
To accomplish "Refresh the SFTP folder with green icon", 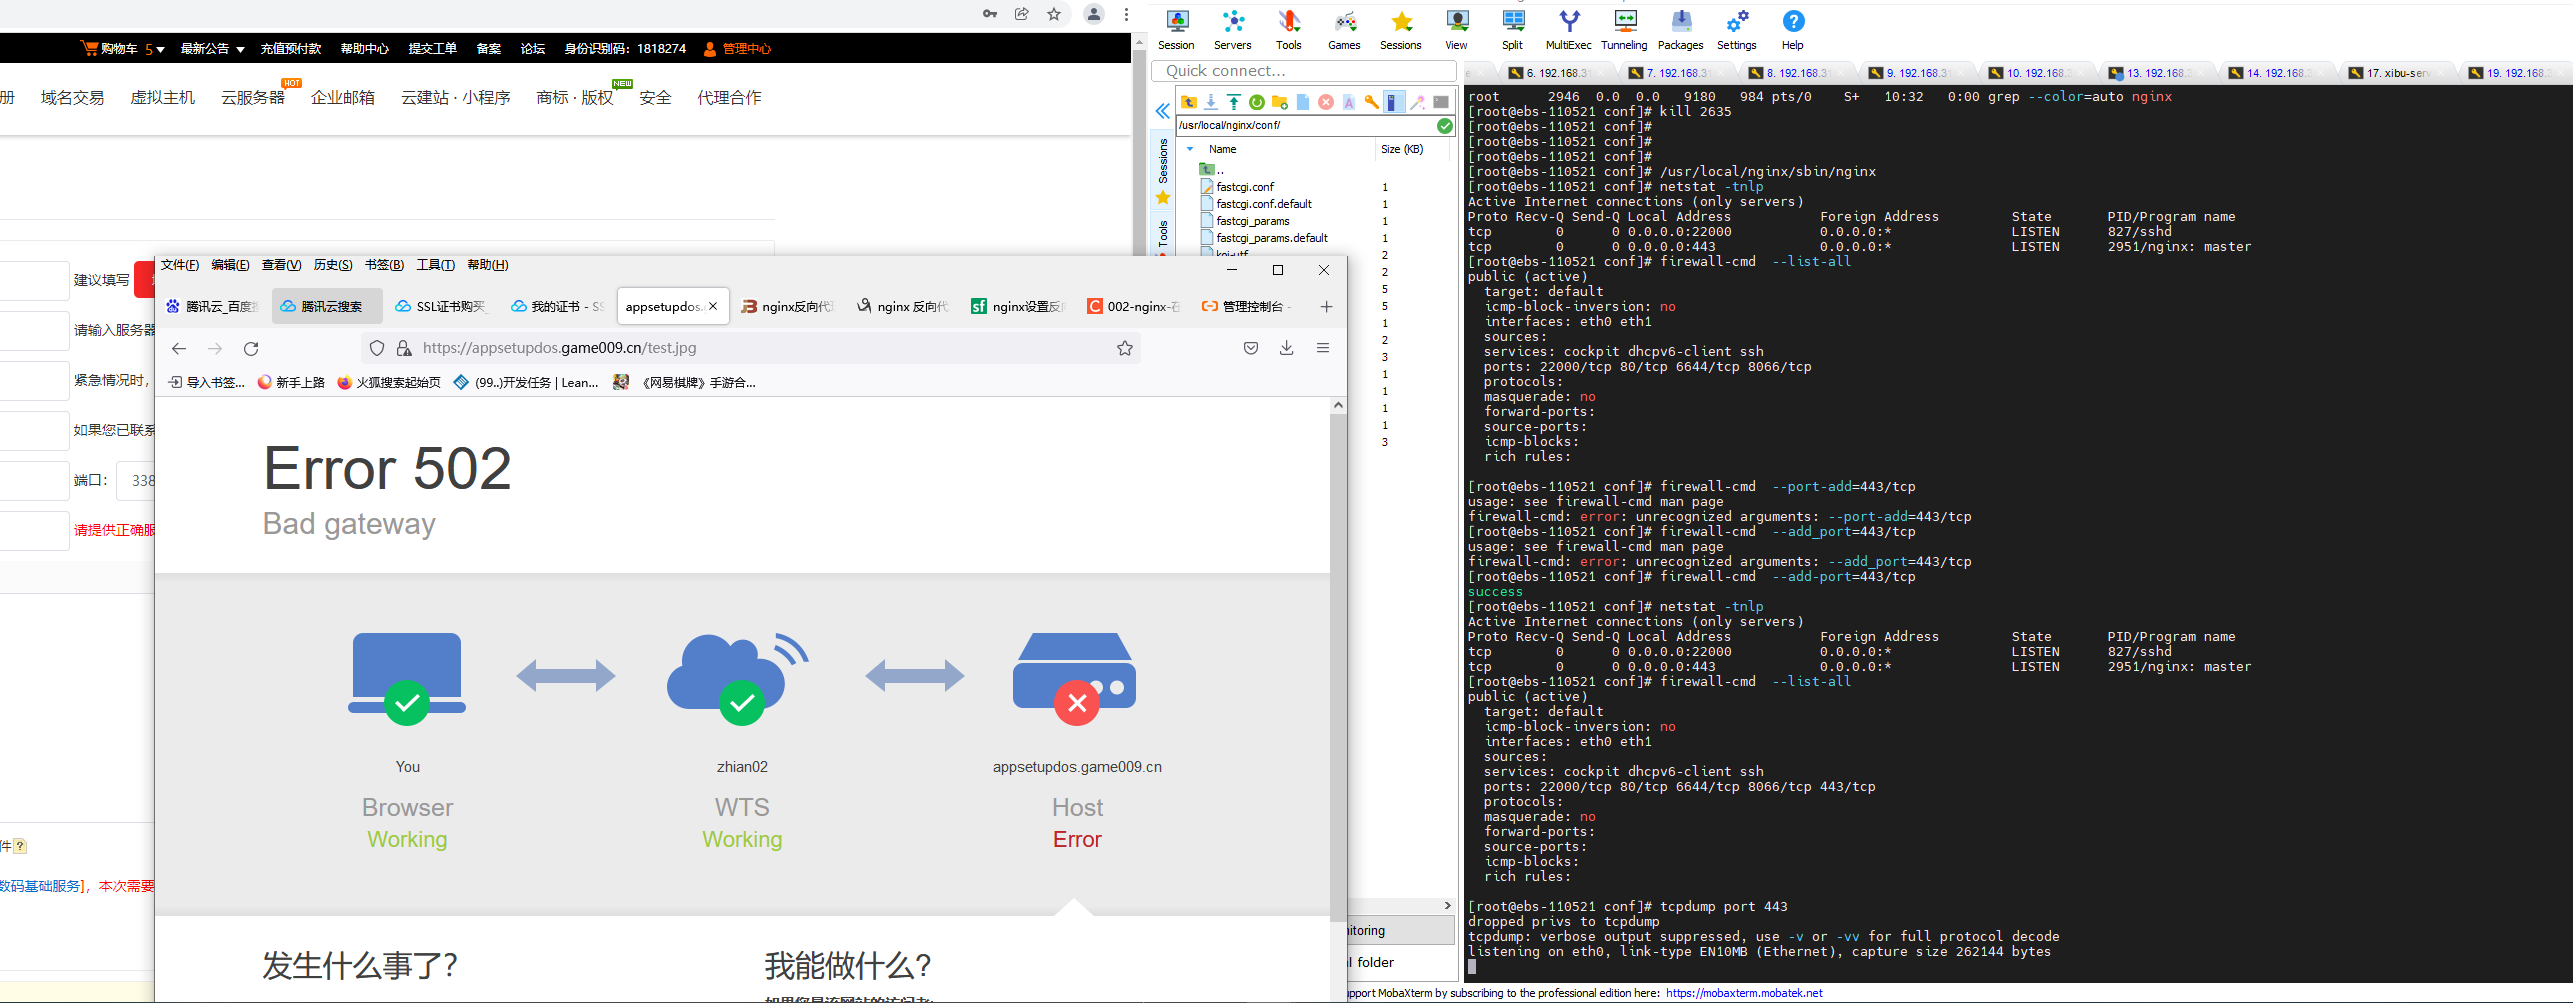I will pos(1257,102).
